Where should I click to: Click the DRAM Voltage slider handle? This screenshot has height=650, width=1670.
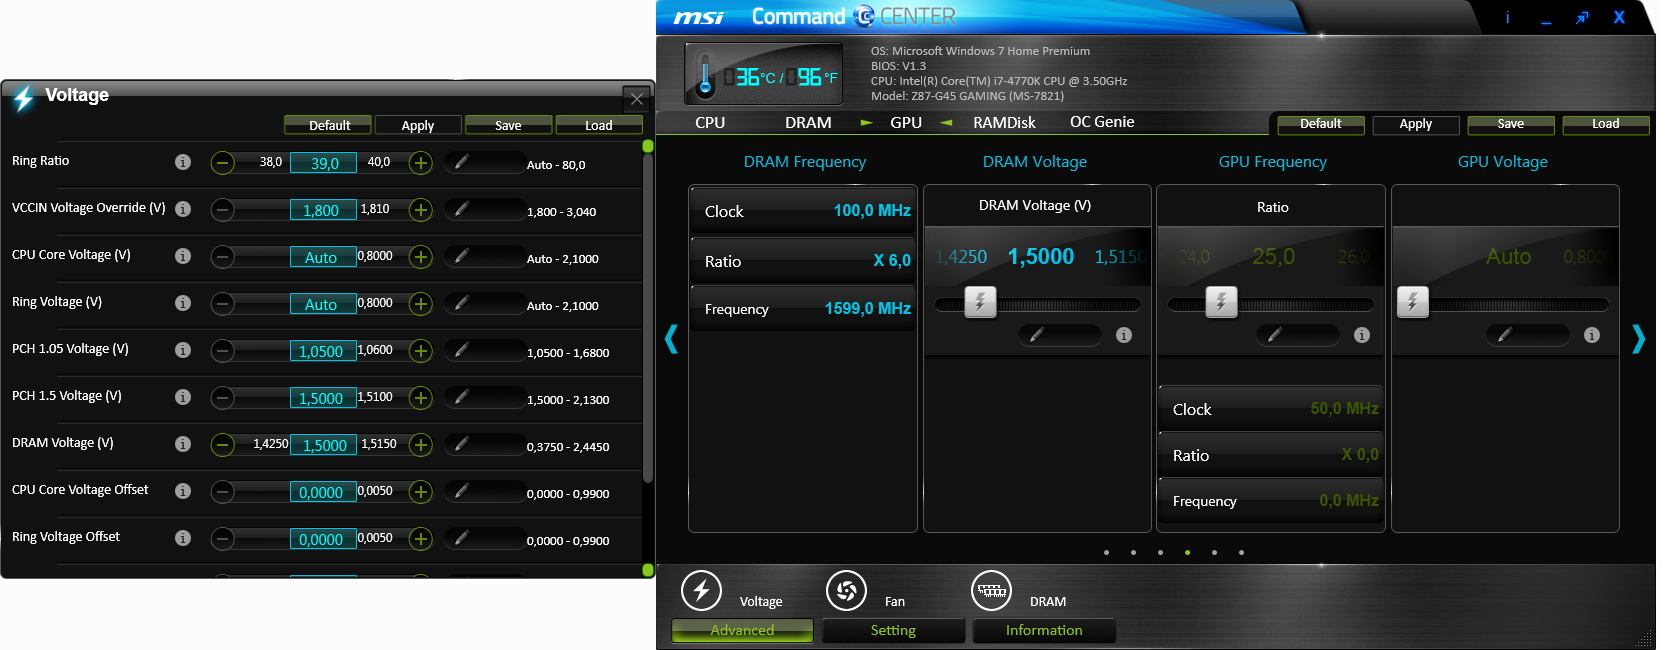pos(980,302)
